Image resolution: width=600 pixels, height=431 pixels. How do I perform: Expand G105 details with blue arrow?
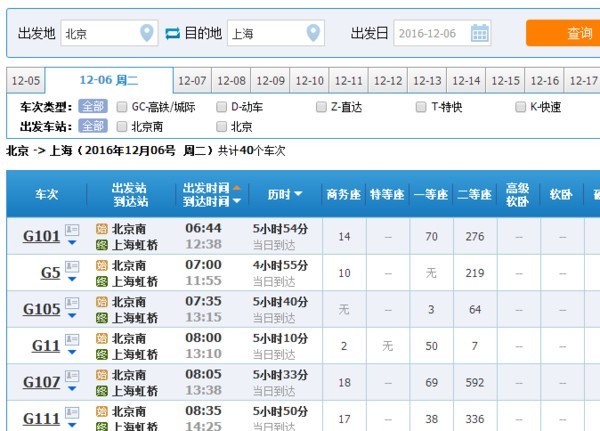pyautogui.click(x=72, y=316)
